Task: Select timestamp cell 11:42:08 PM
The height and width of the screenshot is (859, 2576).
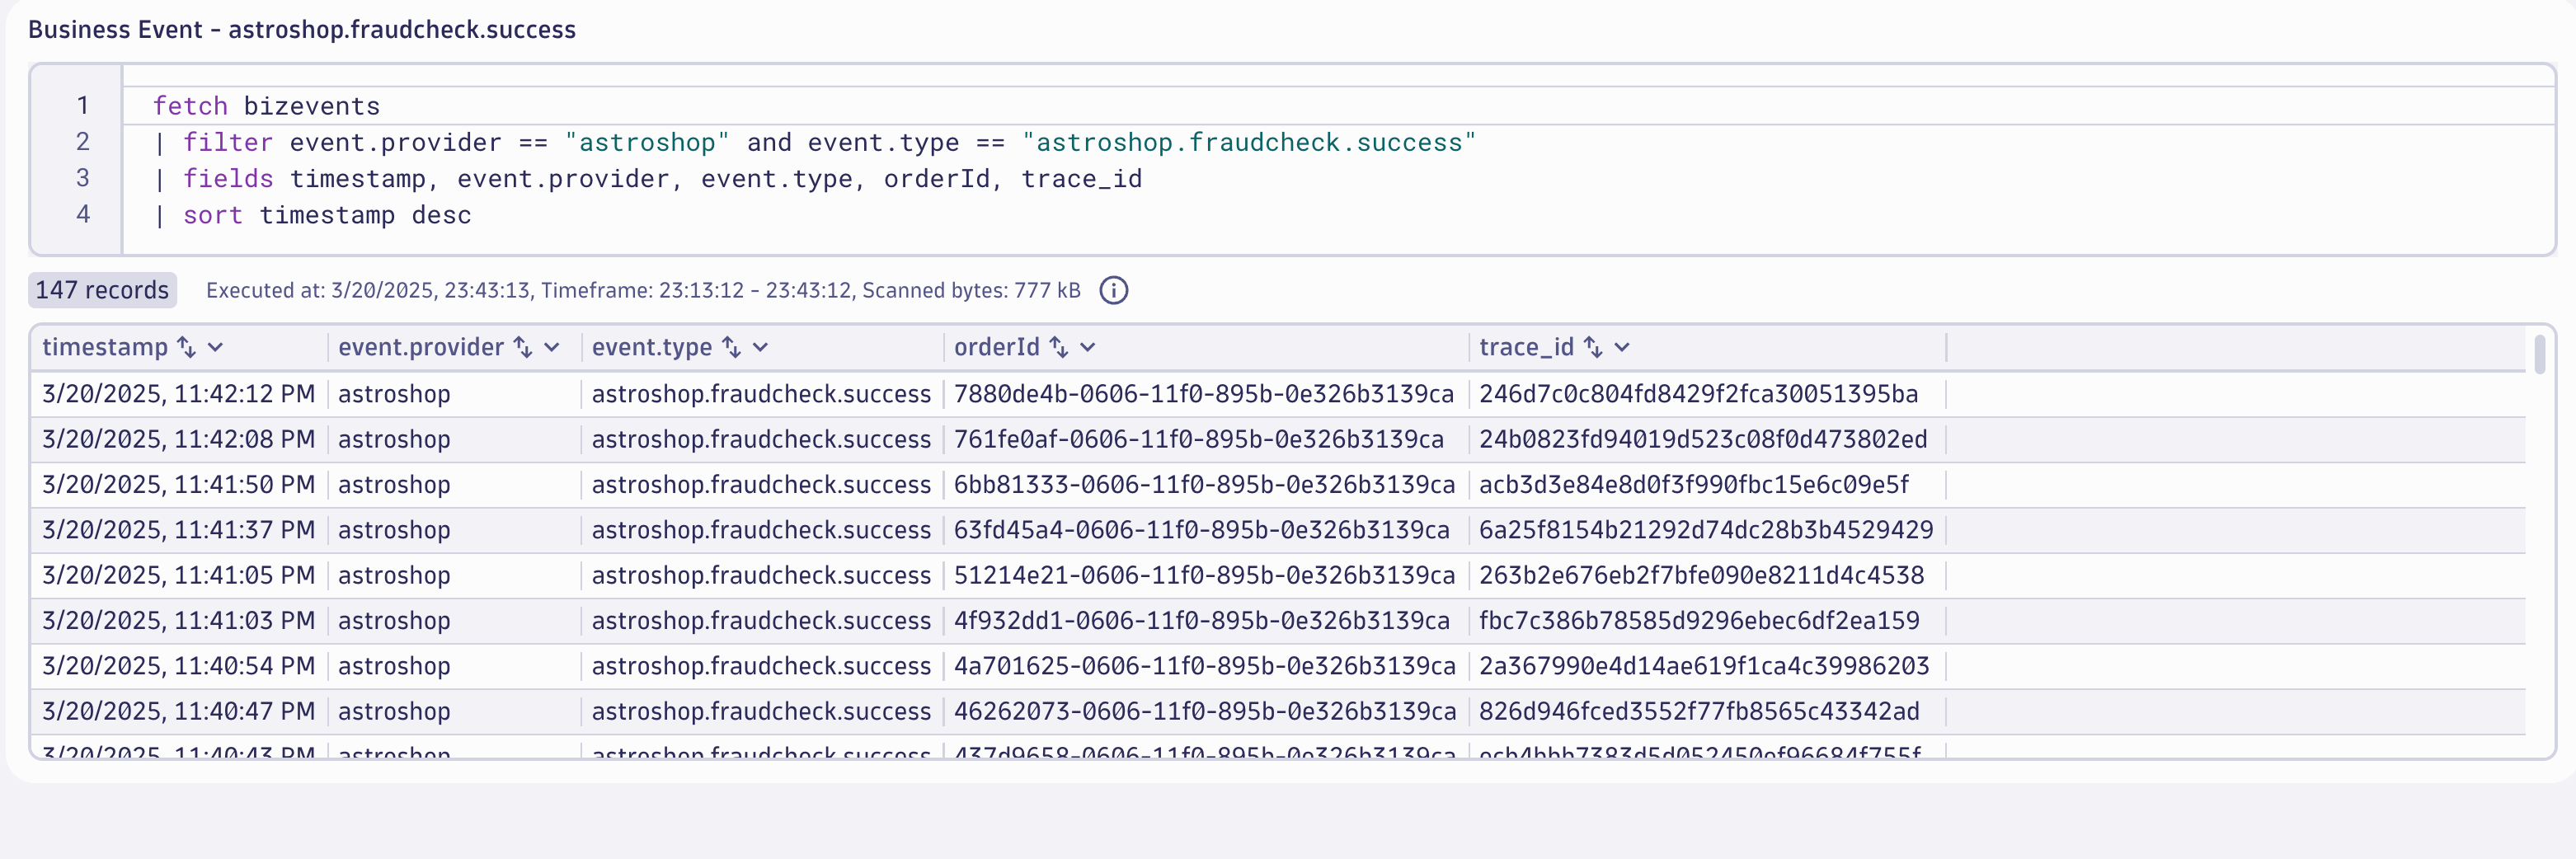Action: click(178, 439)
